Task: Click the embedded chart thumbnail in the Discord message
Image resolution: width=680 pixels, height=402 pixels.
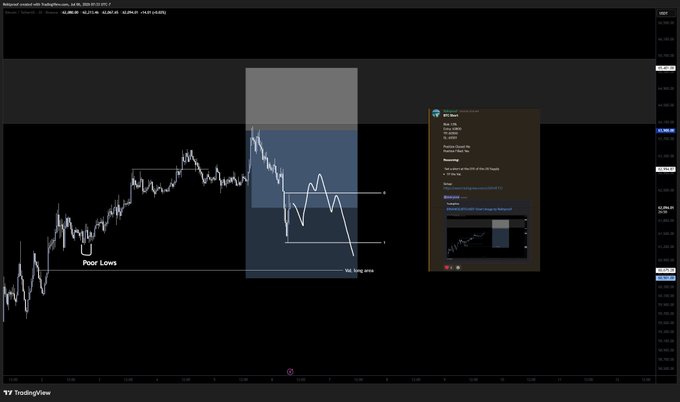Action: point(487,237)
